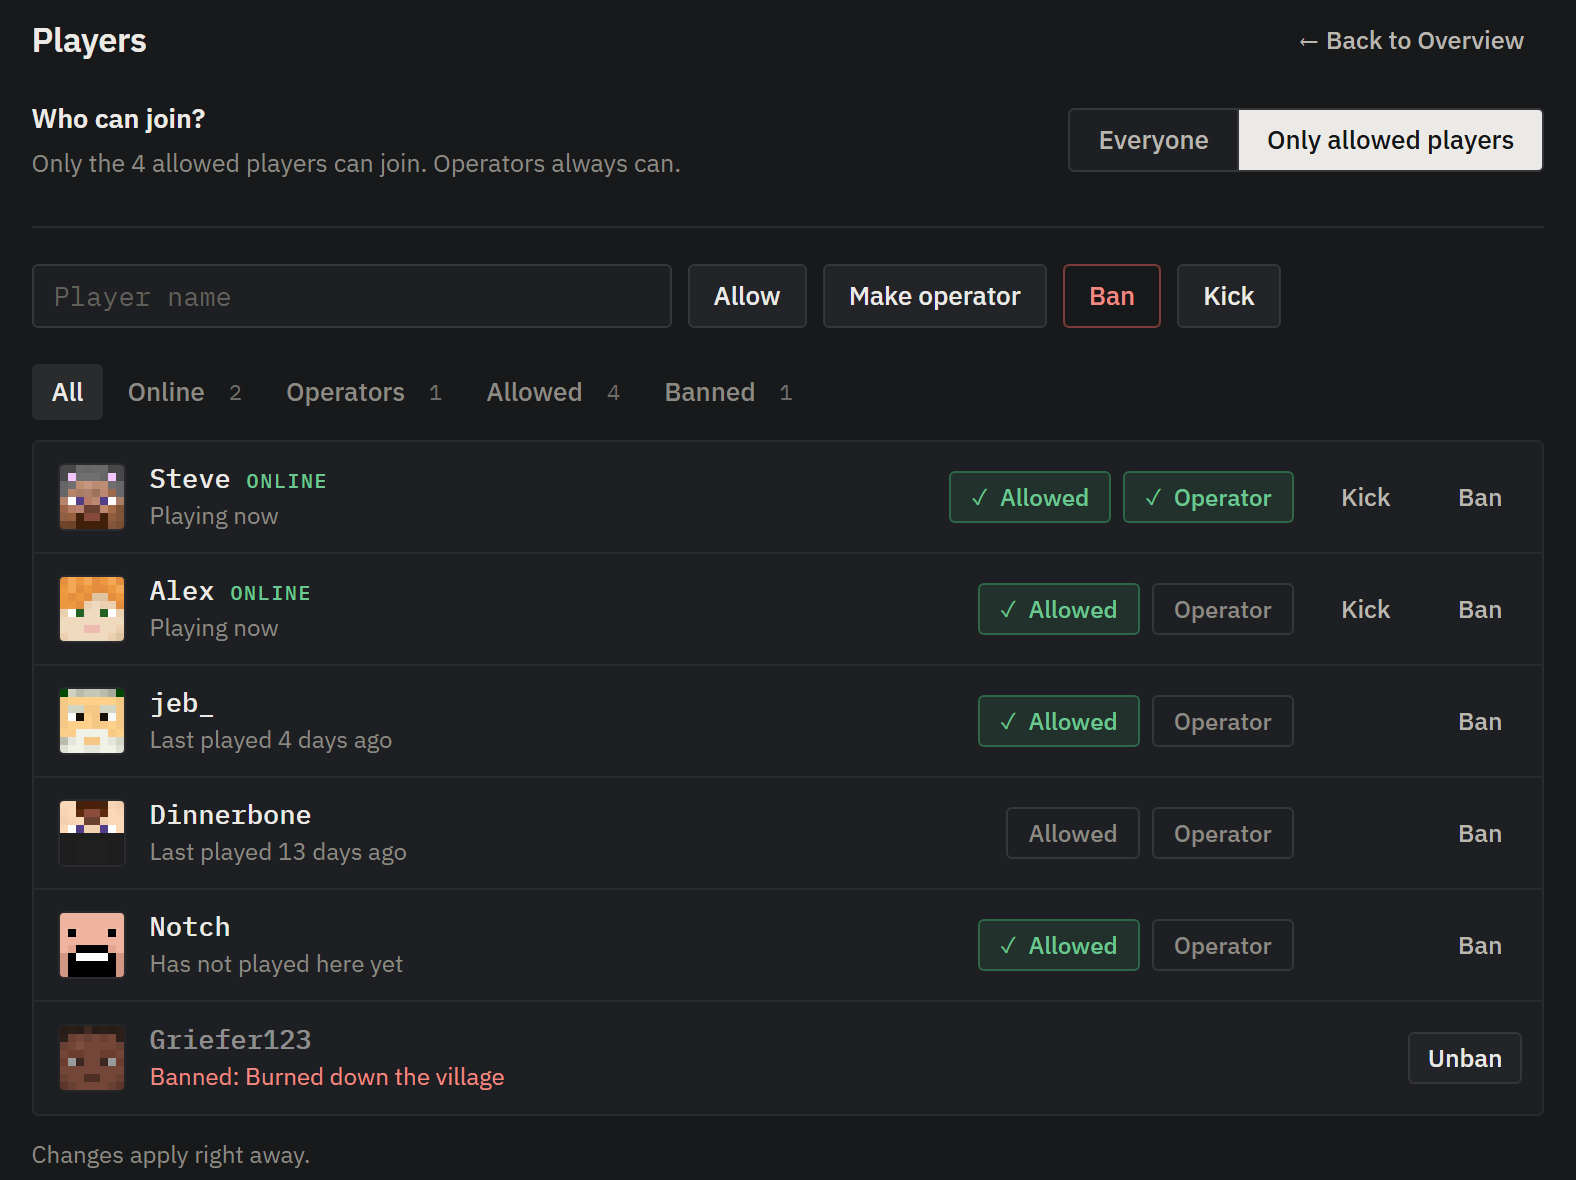Ban jeb_ from the server

[x=1479, y=721]
